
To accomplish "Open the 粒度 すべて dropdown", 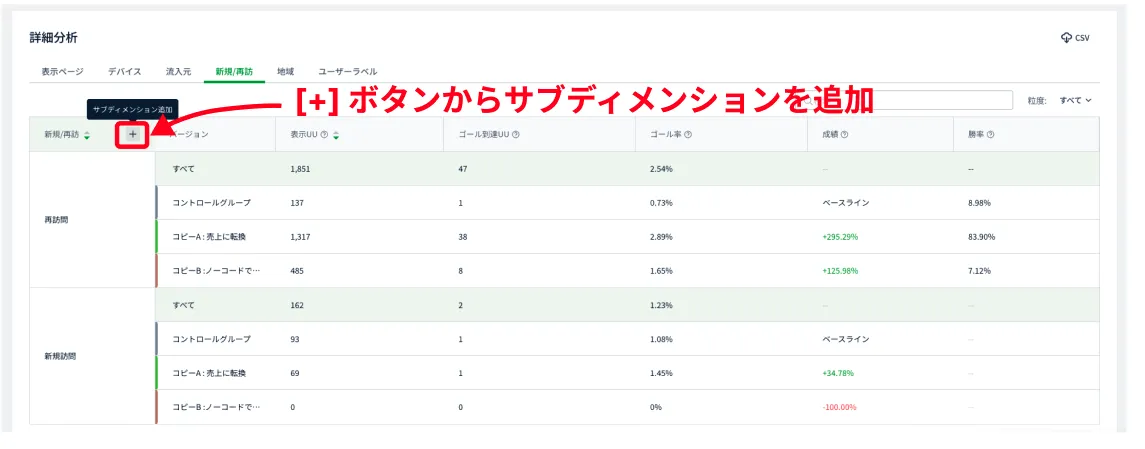I will [x=1075, y=100].
